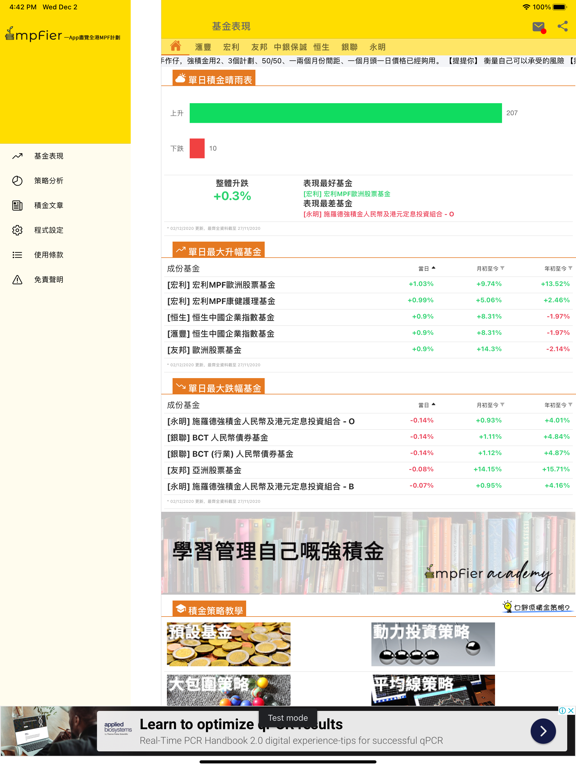The image size is (576, 768).
Task: Click the gear icon beside 程式設定
Action: (x=17, y=230)
